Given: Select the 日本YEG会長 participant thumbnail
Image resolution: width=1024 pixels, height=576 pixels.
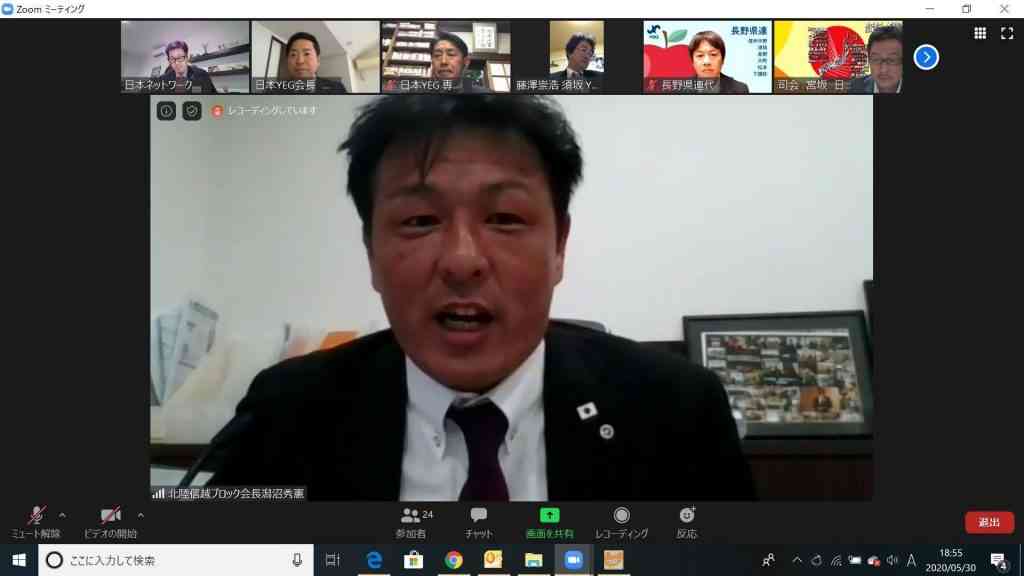Looking at the screenshot, I should click(315, 57).
